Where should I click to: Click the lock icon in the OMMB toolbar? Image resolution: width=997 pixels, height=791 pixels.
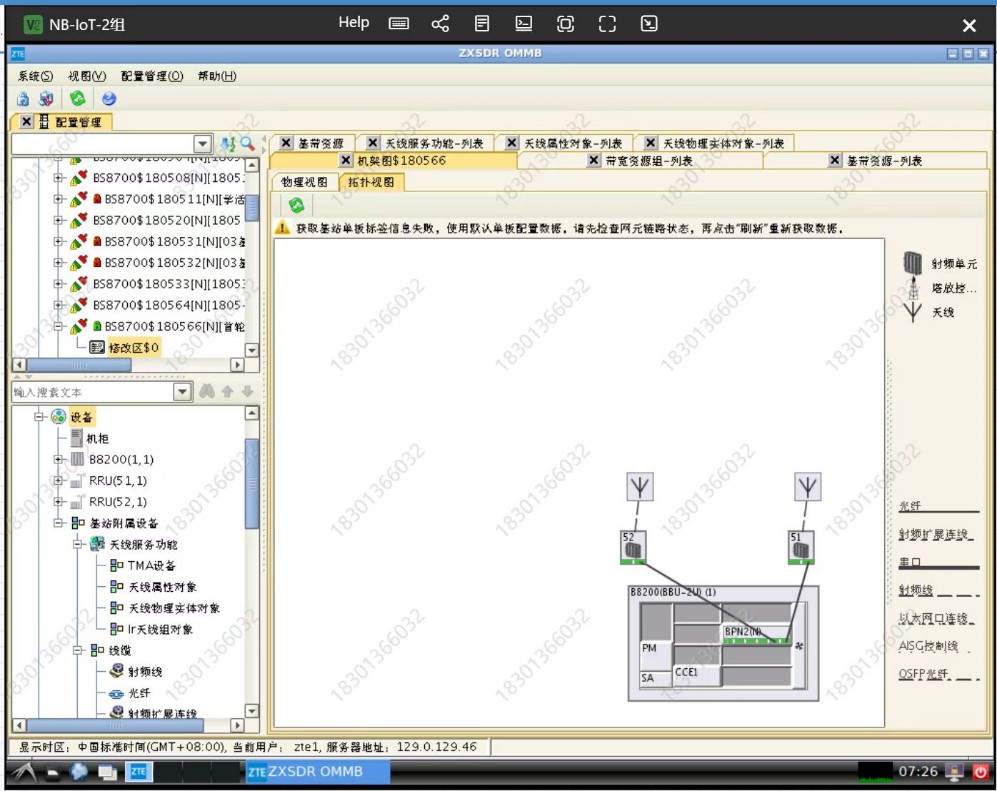point(23,99)
